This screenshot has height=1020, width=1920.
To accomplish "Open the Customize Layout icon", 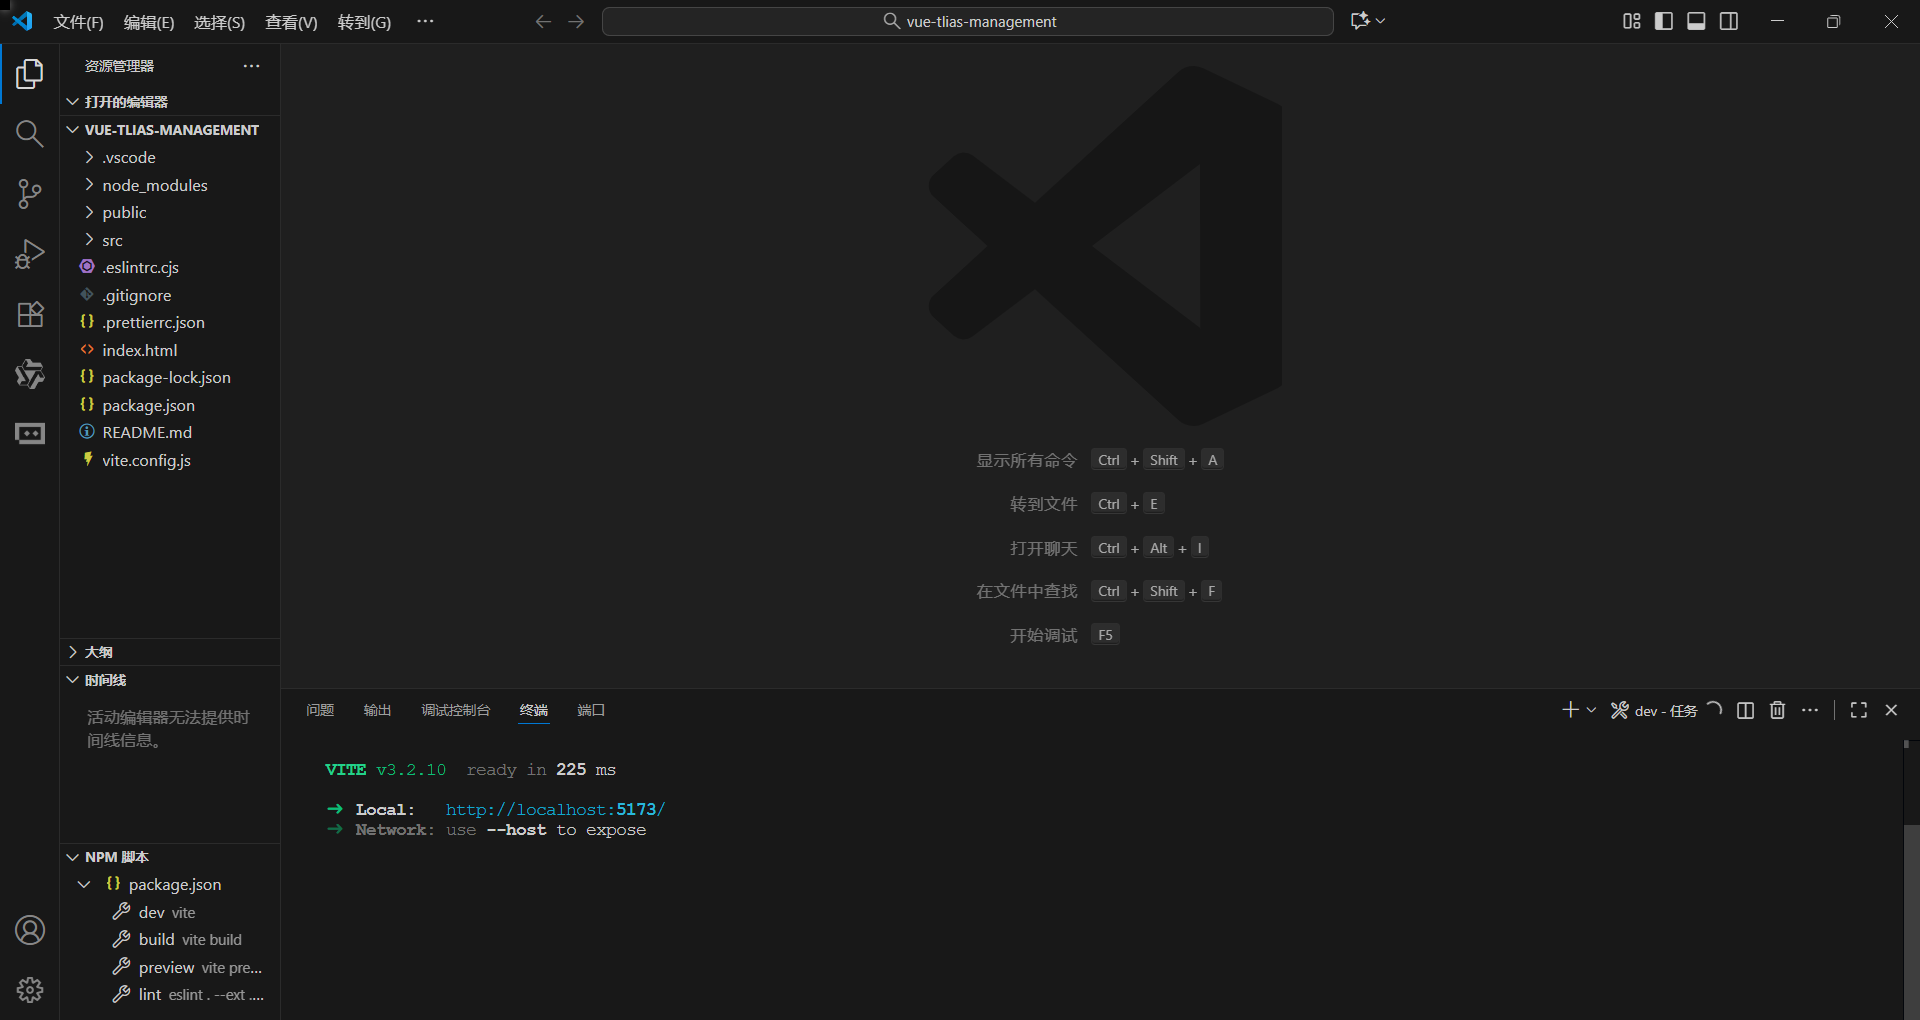I will coord(1632,21).
